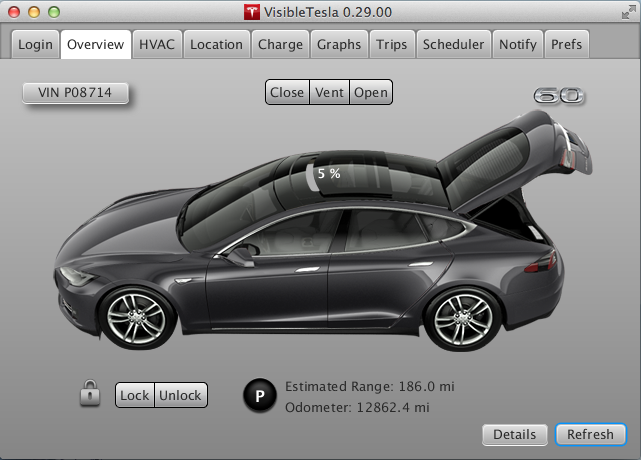This screenshot has height=460, width=641.
Task: Unlock the car with the Unlock button
Action: [x=181, y=395]
